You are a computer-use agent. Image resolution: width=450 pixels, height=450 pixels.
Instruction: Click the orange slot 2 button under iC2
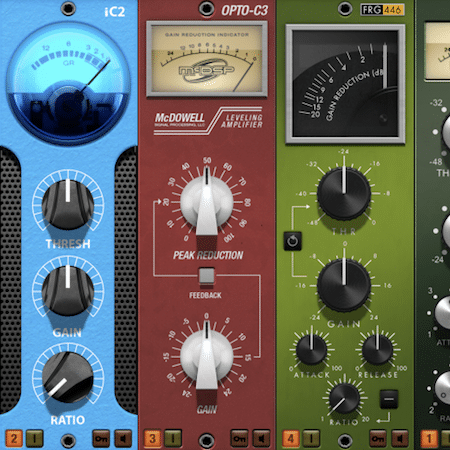click(14, 438)
